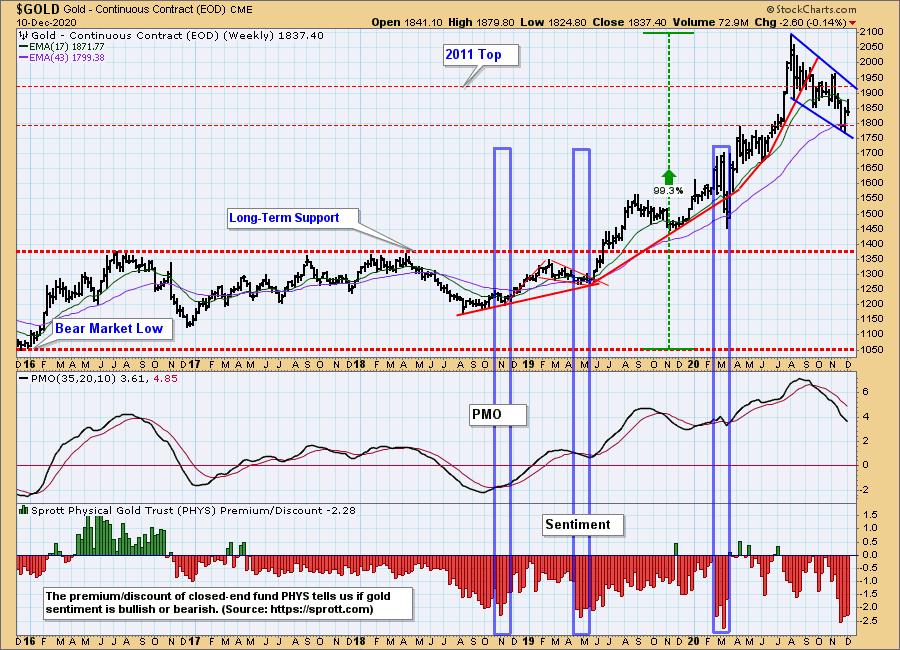Viewport: 900px width, 650px height.
Task: Click the price bar icon beside Gold legend
Action: [x=24, y=36]
